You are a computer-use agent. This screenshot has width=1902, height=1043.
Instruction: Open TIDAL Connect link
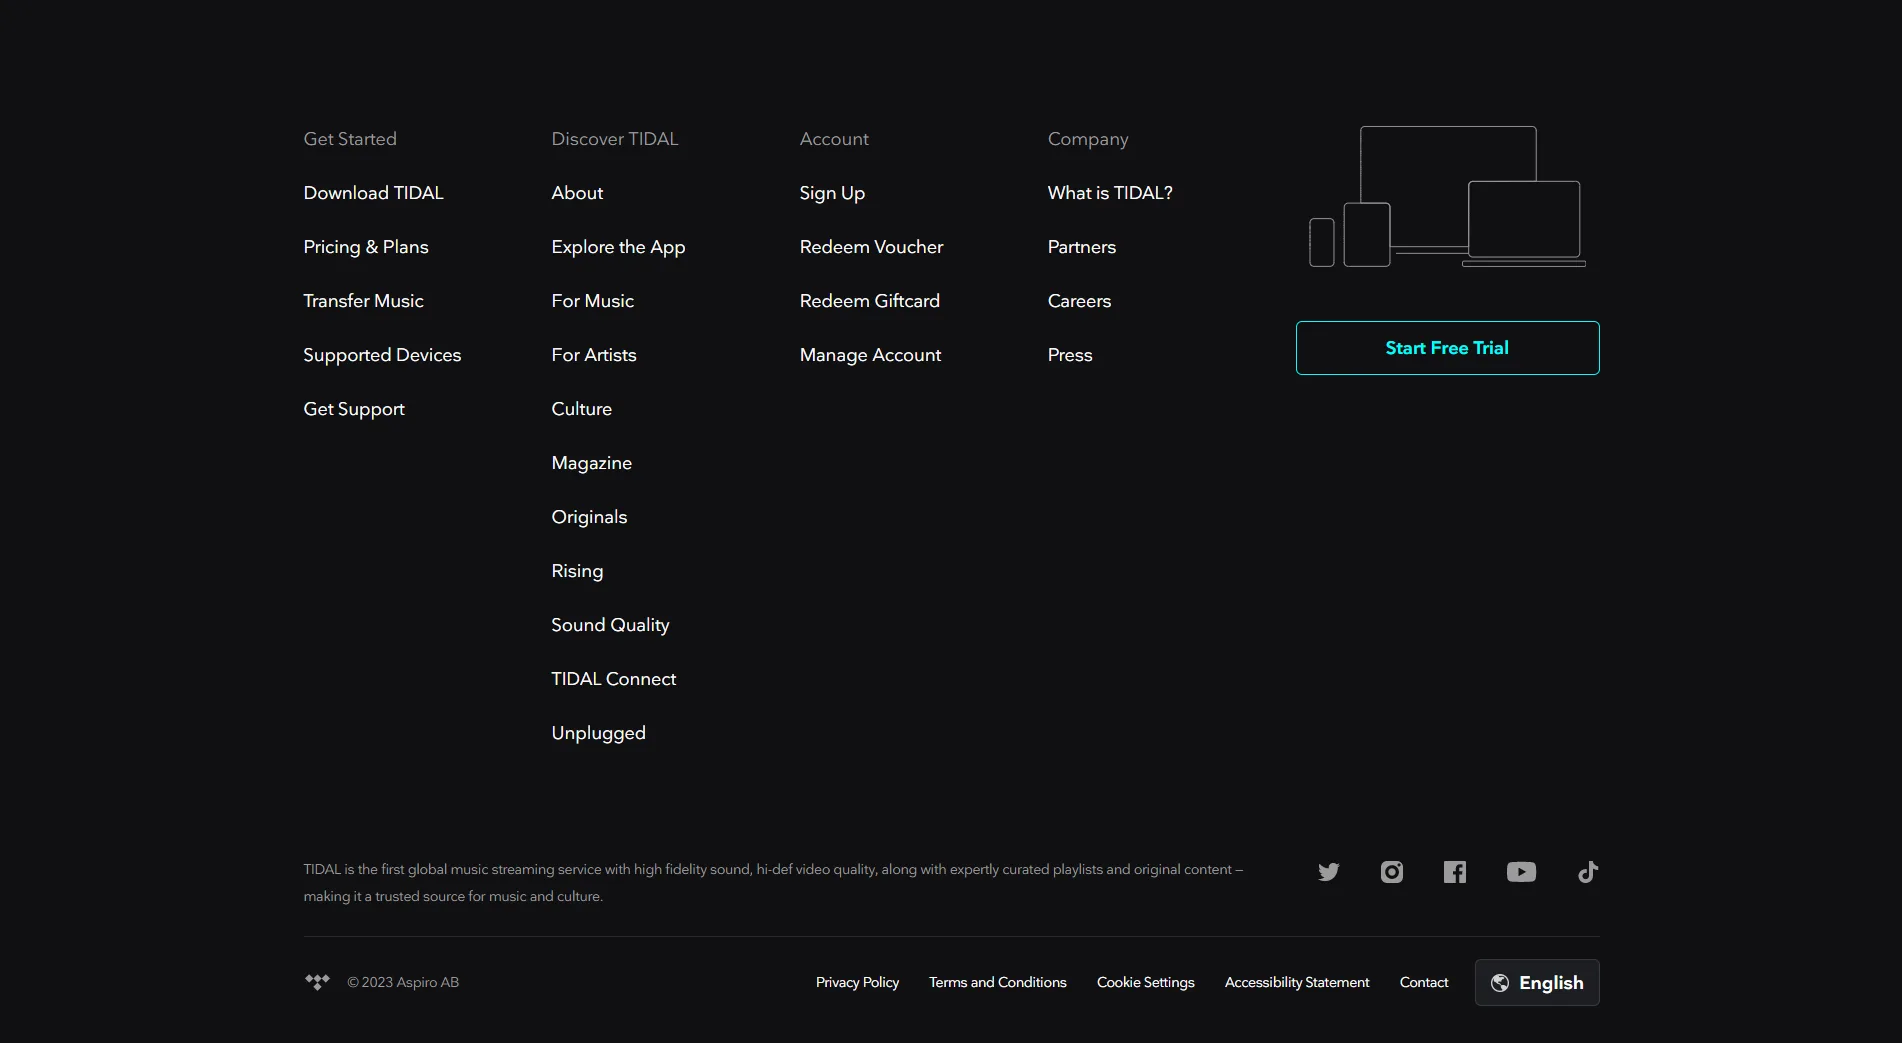click(613, 679)
